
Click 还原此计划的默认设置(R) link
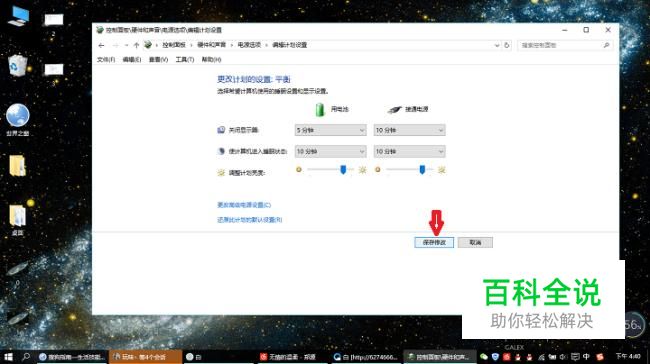click(x=250, y=220)
